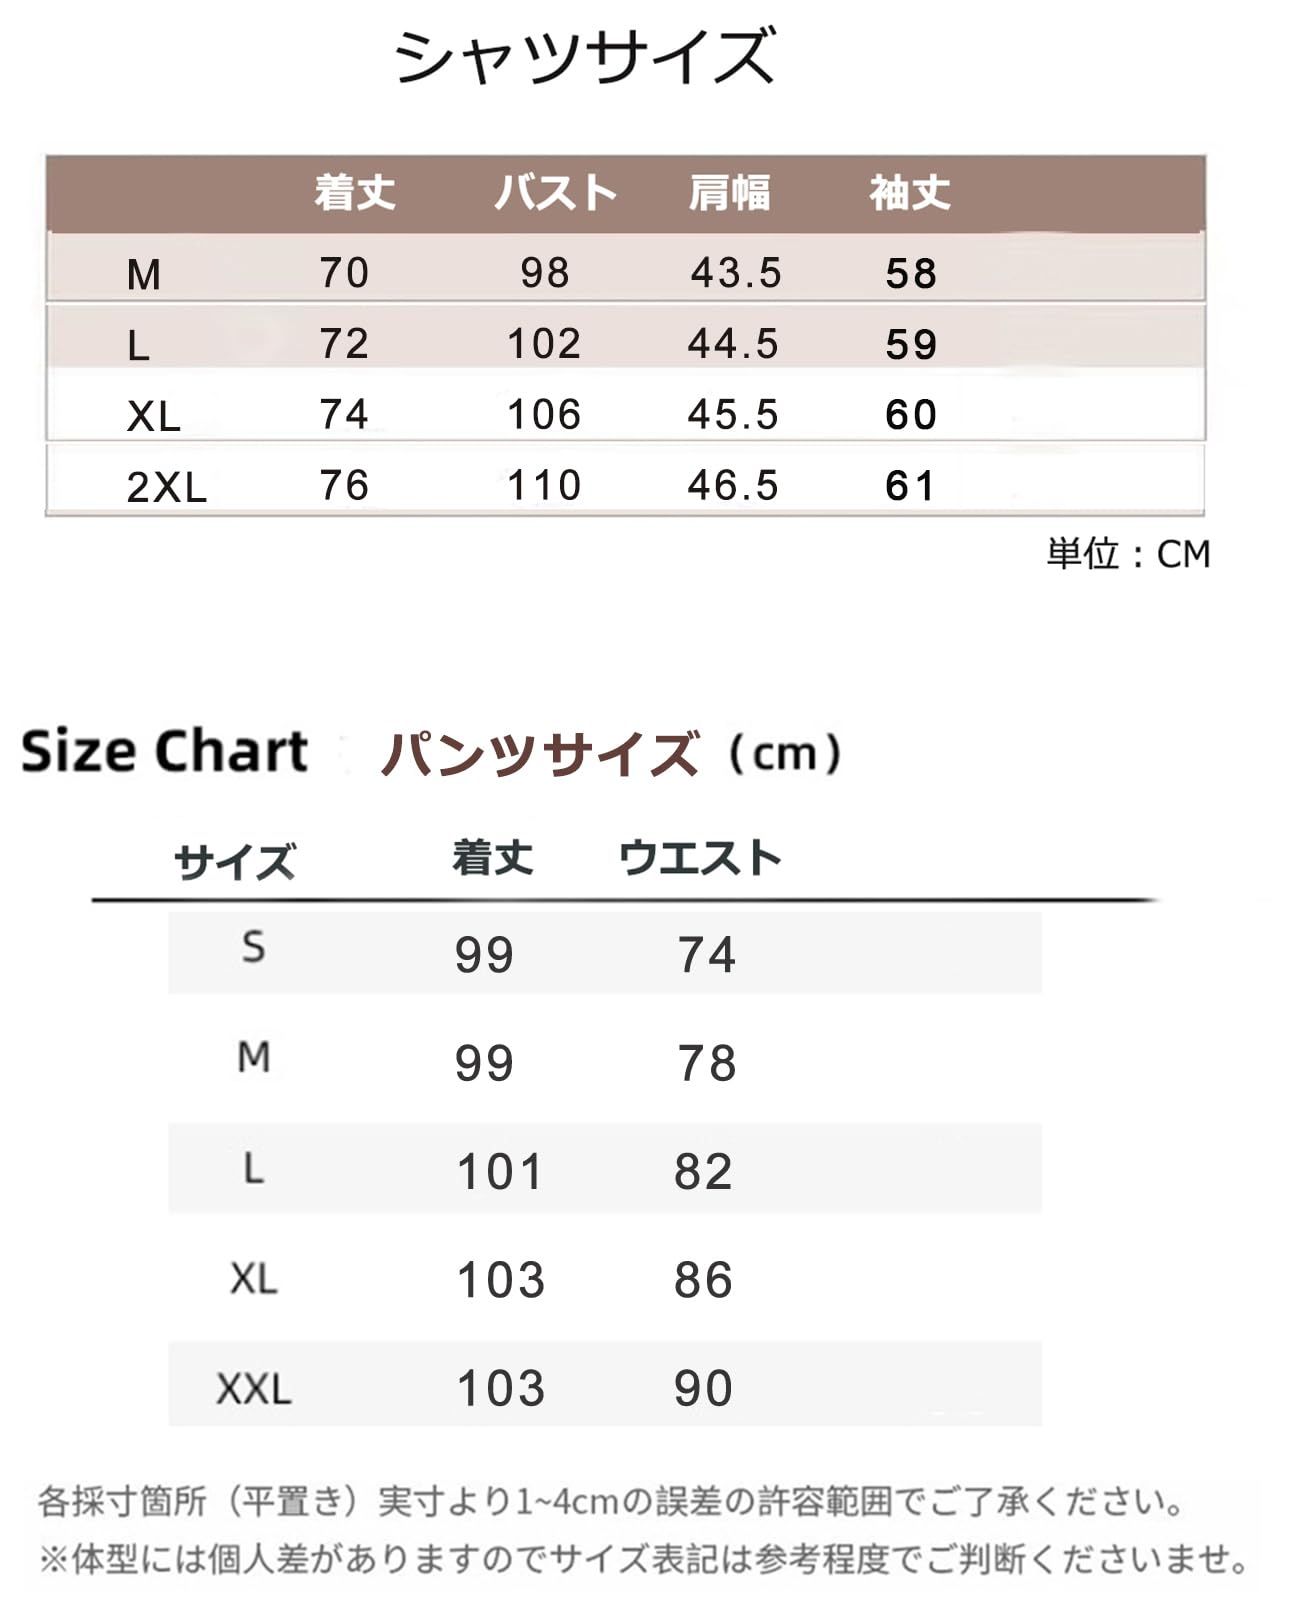Select sleeve length value 61
Image resolution: width=1300 pixels, height=1600 pixels.
910,486
